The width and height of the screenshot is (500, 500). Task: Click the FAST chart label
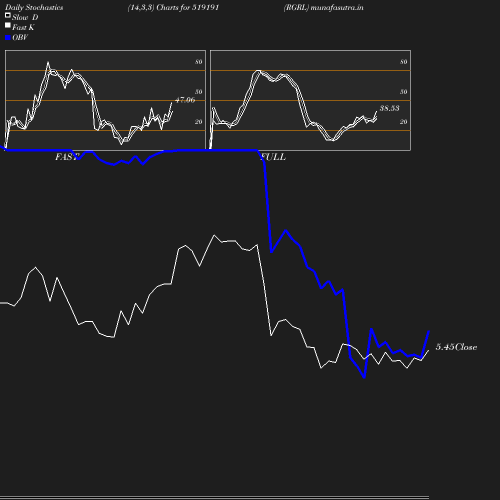[x=67, y=157]
